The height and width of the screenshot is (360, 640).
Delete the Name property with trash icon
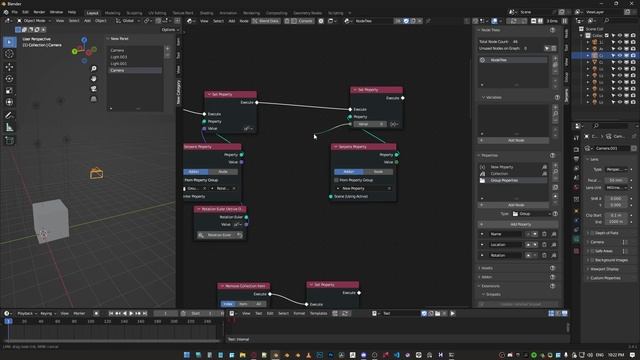(x=544, y=234)
